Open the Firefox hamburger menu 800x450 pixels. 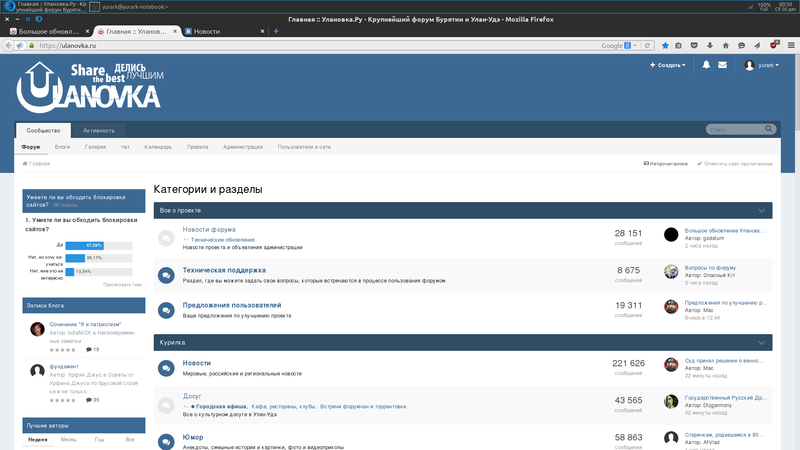click(790, 45)
